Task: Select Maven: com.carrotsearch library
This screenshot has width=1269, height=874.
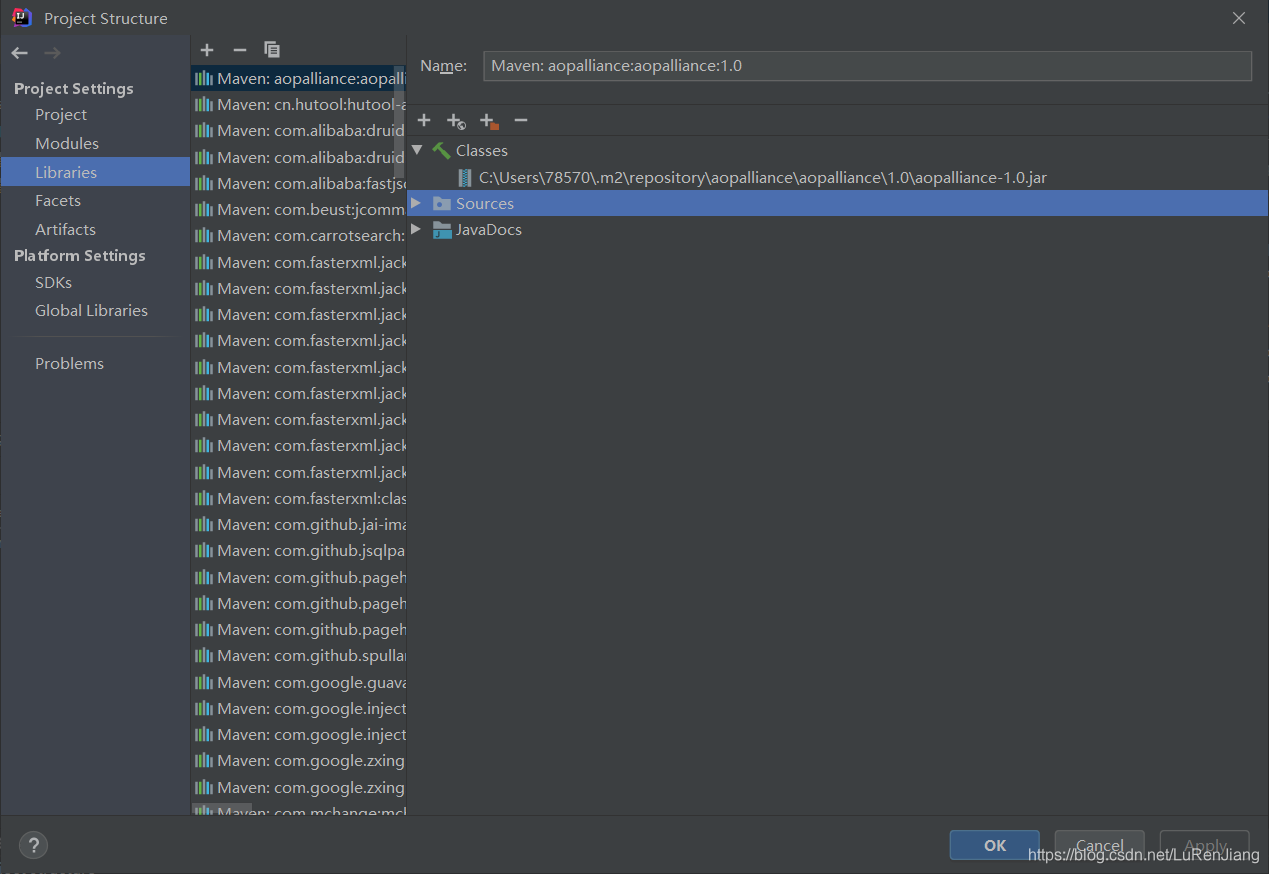Action: 298,235
